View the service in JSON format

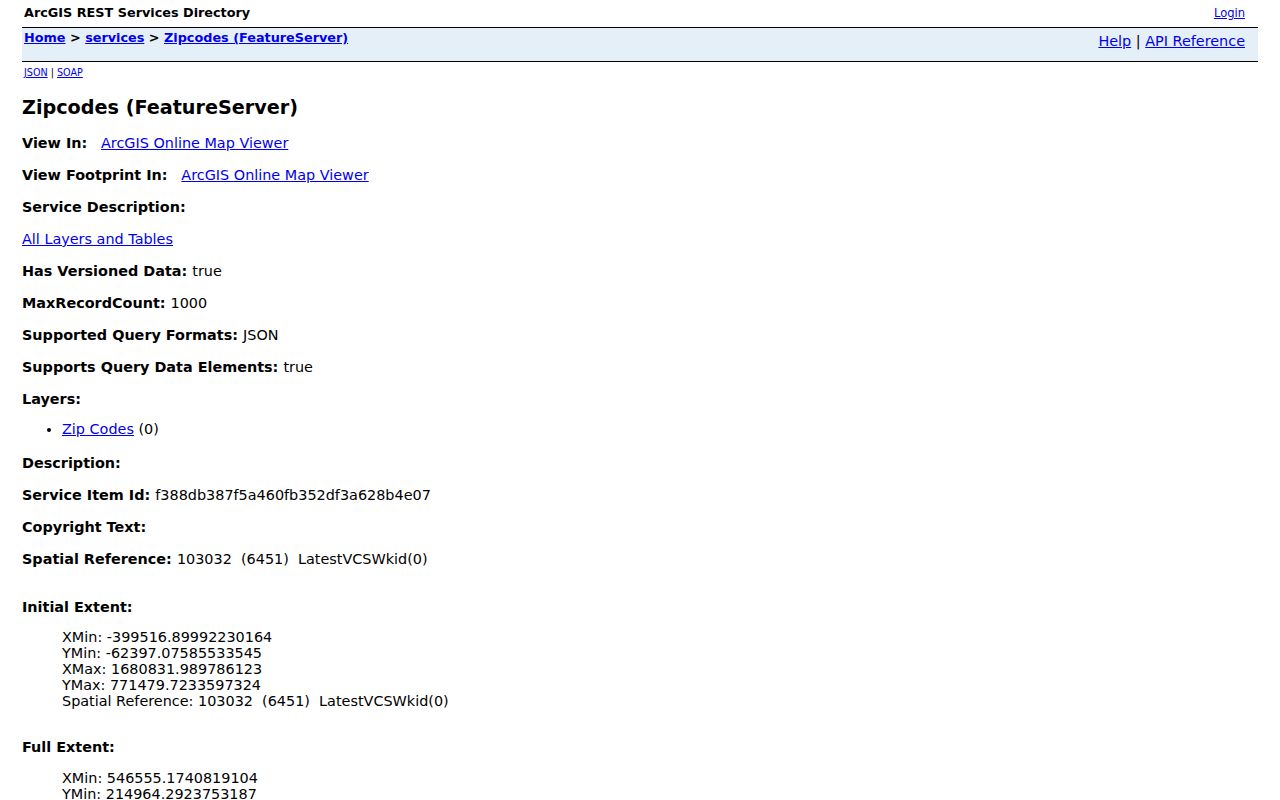[36, 73]
